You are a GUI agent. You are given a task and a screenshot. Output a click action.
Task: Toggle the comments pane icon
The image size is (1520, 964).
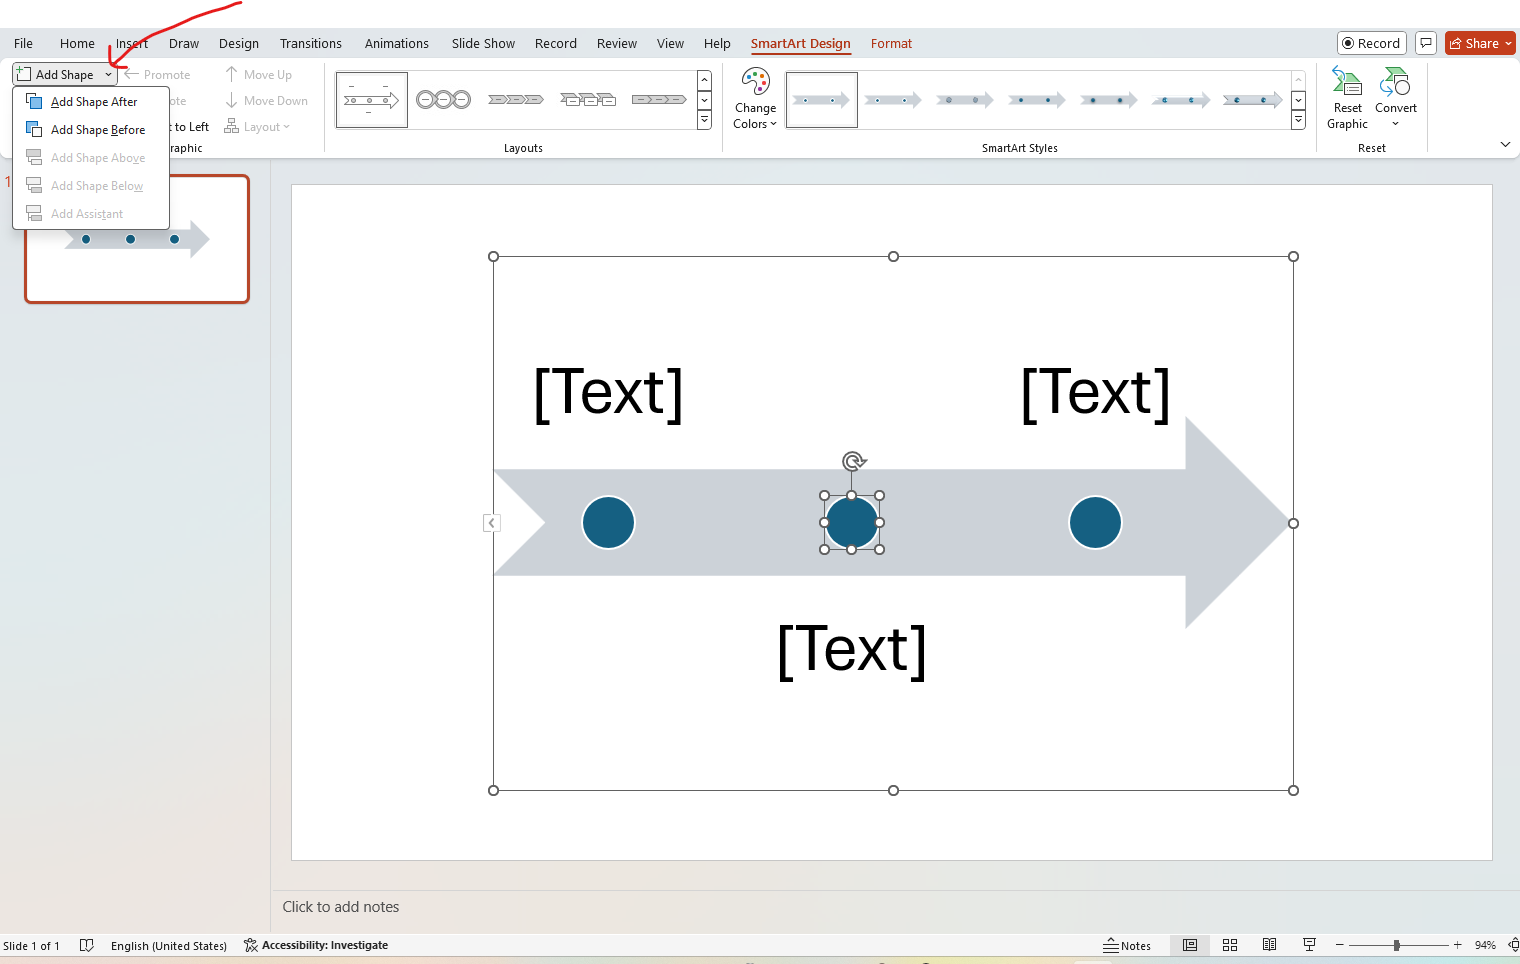pos(1426,43)
